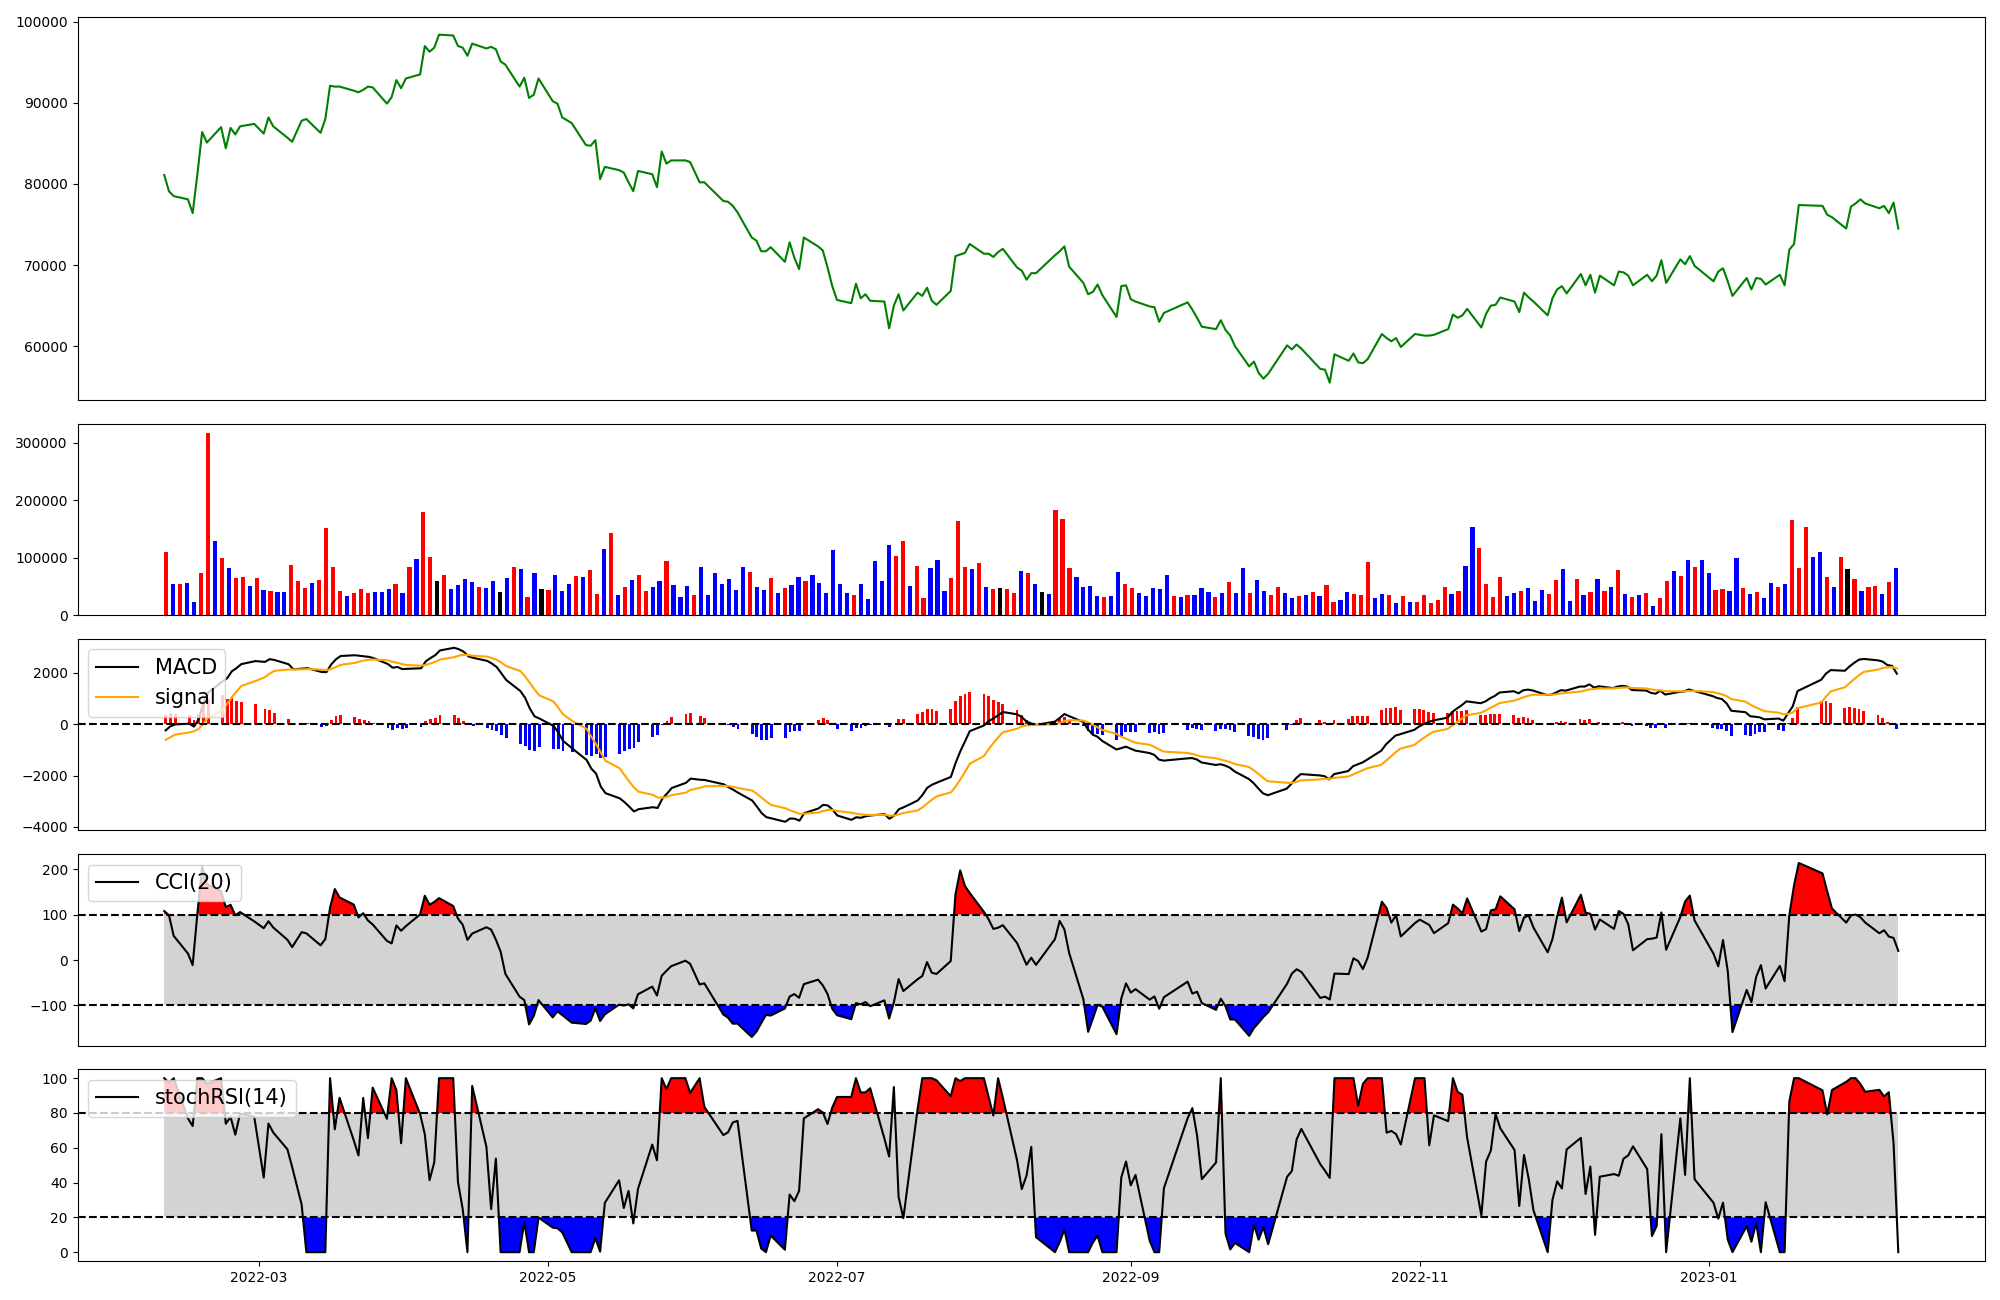Click the 60000 price axis label
2000x1300 pixels.
(46, 347)
